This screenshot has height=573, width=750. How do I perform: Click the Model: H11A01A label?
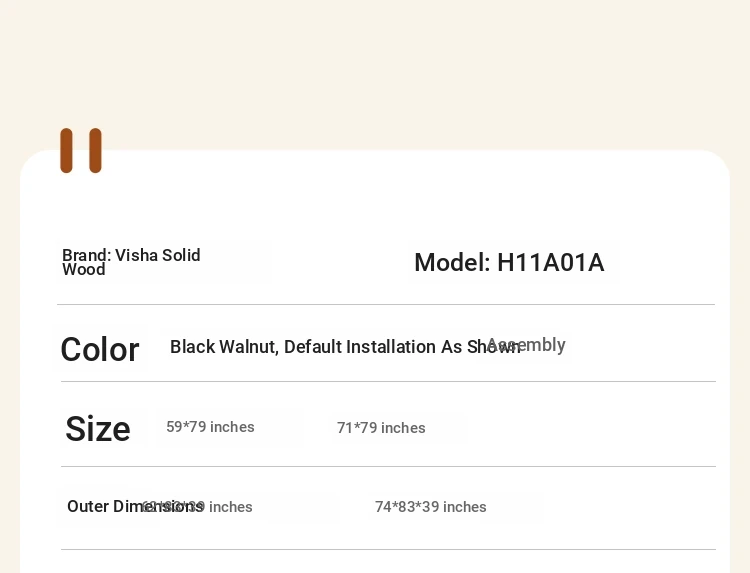click(x=509, y=263)
